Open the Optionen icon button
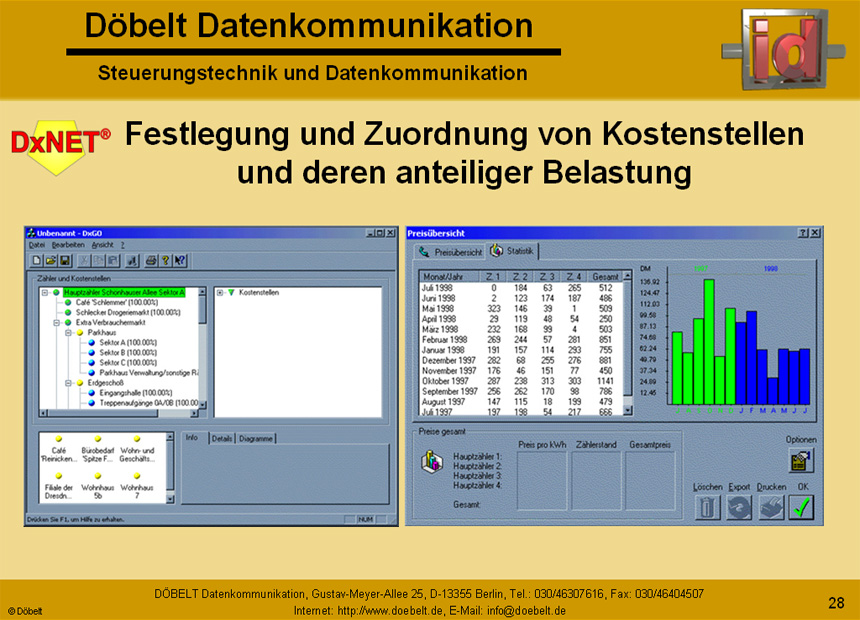Image resolution: width=860 pixels, height=620 pixels. click(801, 460)
